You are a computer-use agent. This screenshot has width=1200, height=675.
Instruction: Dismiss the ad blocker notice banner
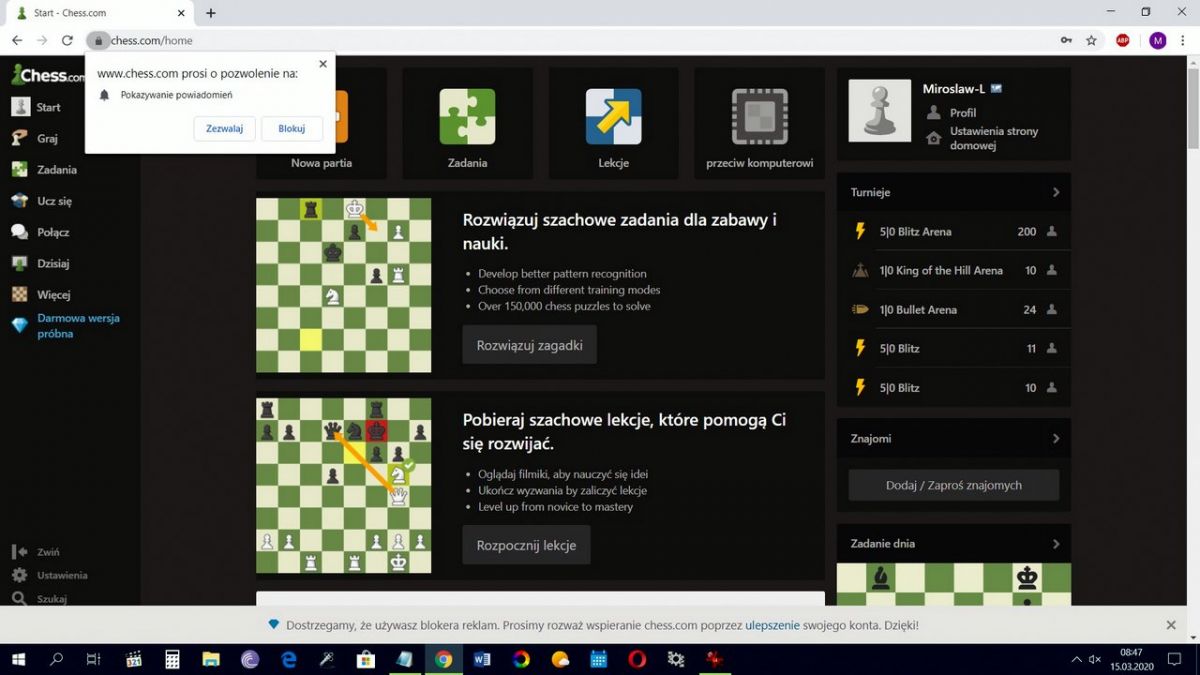pyautogui.click(x=1171, y=625)
